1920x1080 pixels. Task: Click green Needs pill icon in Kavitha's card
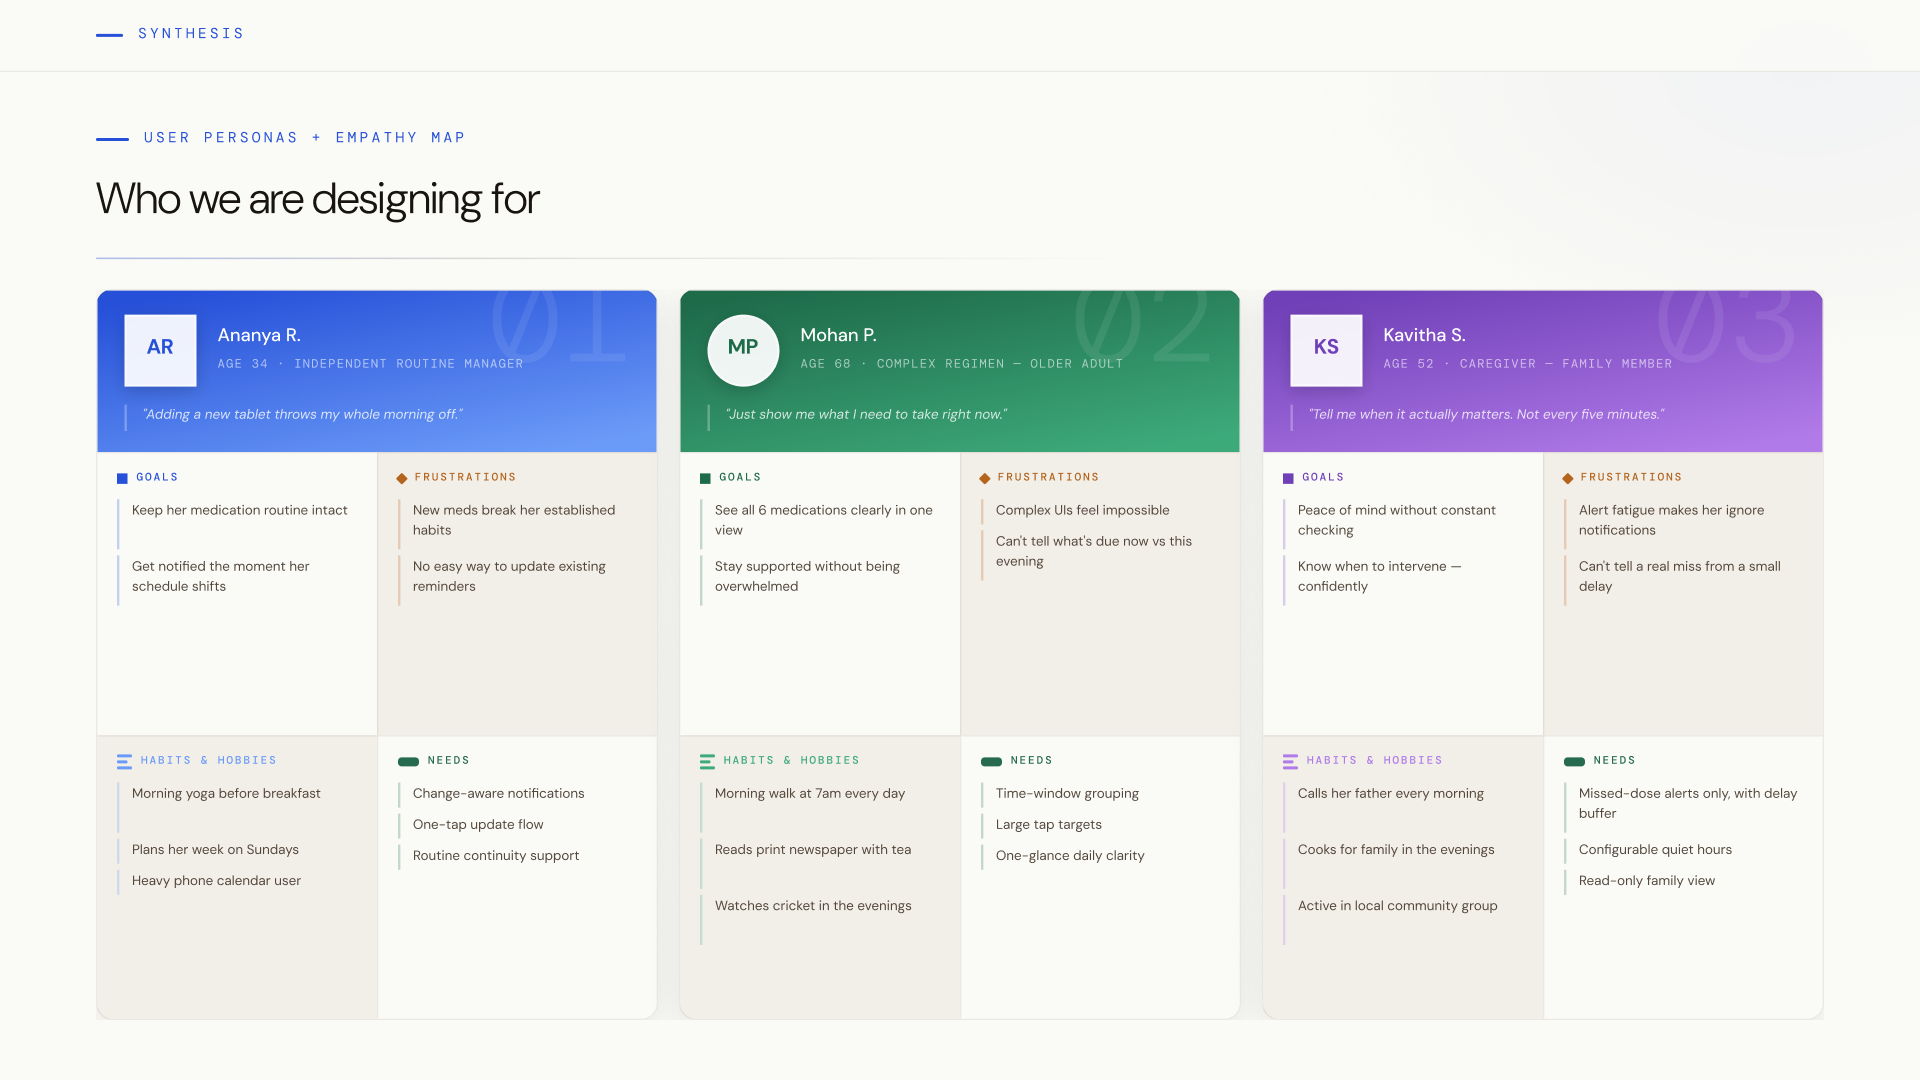(1574, 762)
